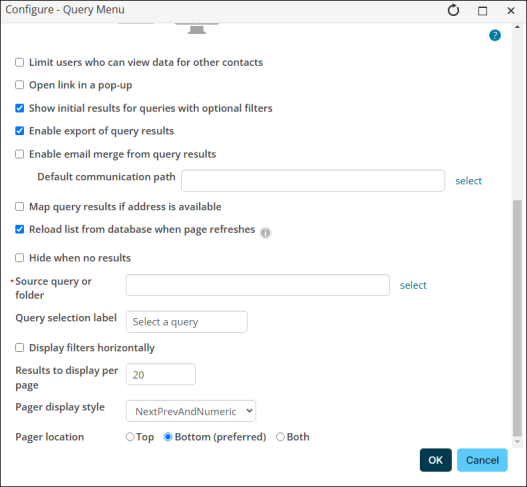Click the OK button
The height and width of the screenshot is (487, 527).
pos(436,460)
